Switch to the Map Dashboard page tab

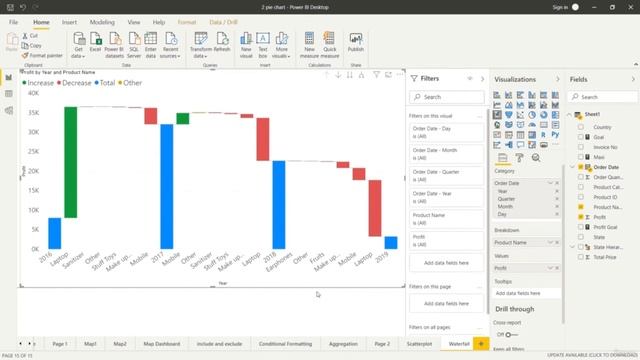pyautogui.click(x=162, y=344)
